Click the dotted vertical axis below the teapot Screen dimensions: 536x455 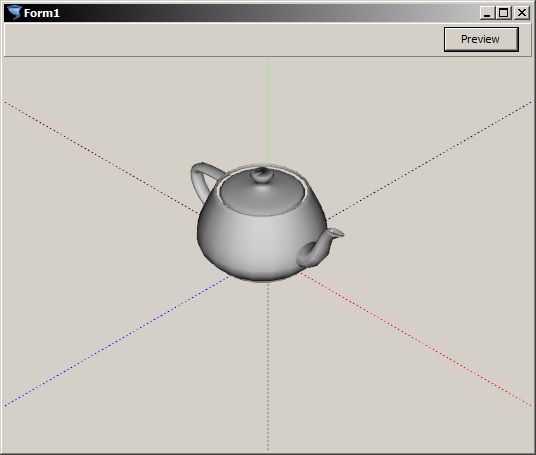[268, 366]
